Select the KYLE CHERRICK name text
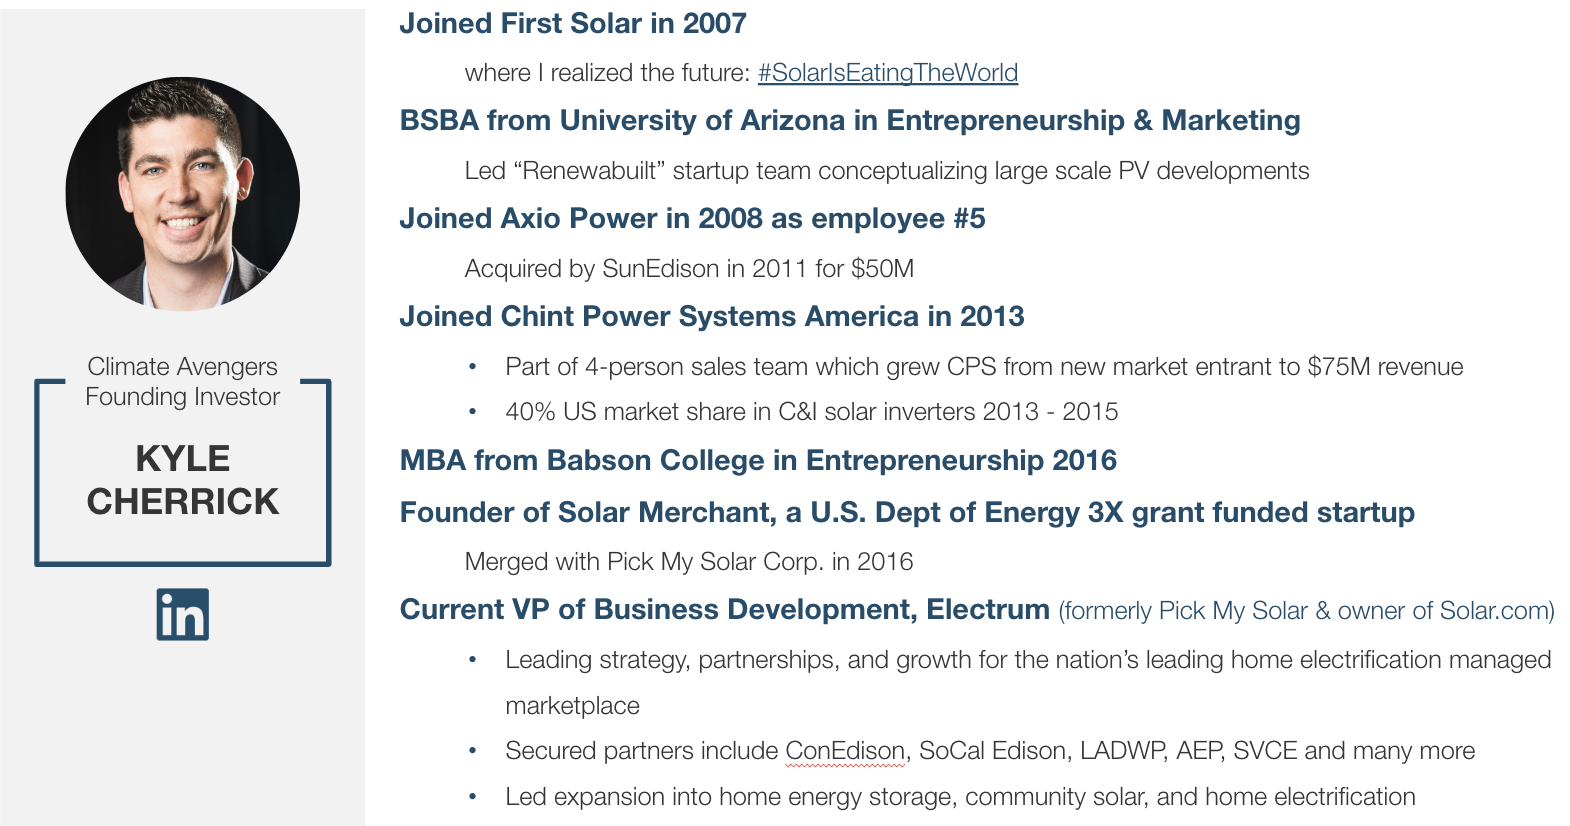Image resolution: width=1570 pixels, height=826 pixels. click(x=183, y=480)
